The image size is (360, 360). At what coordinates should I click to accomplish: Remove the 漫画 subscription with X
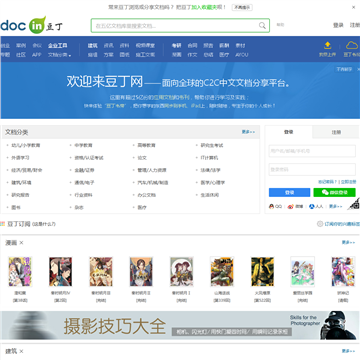click(21, 243)
